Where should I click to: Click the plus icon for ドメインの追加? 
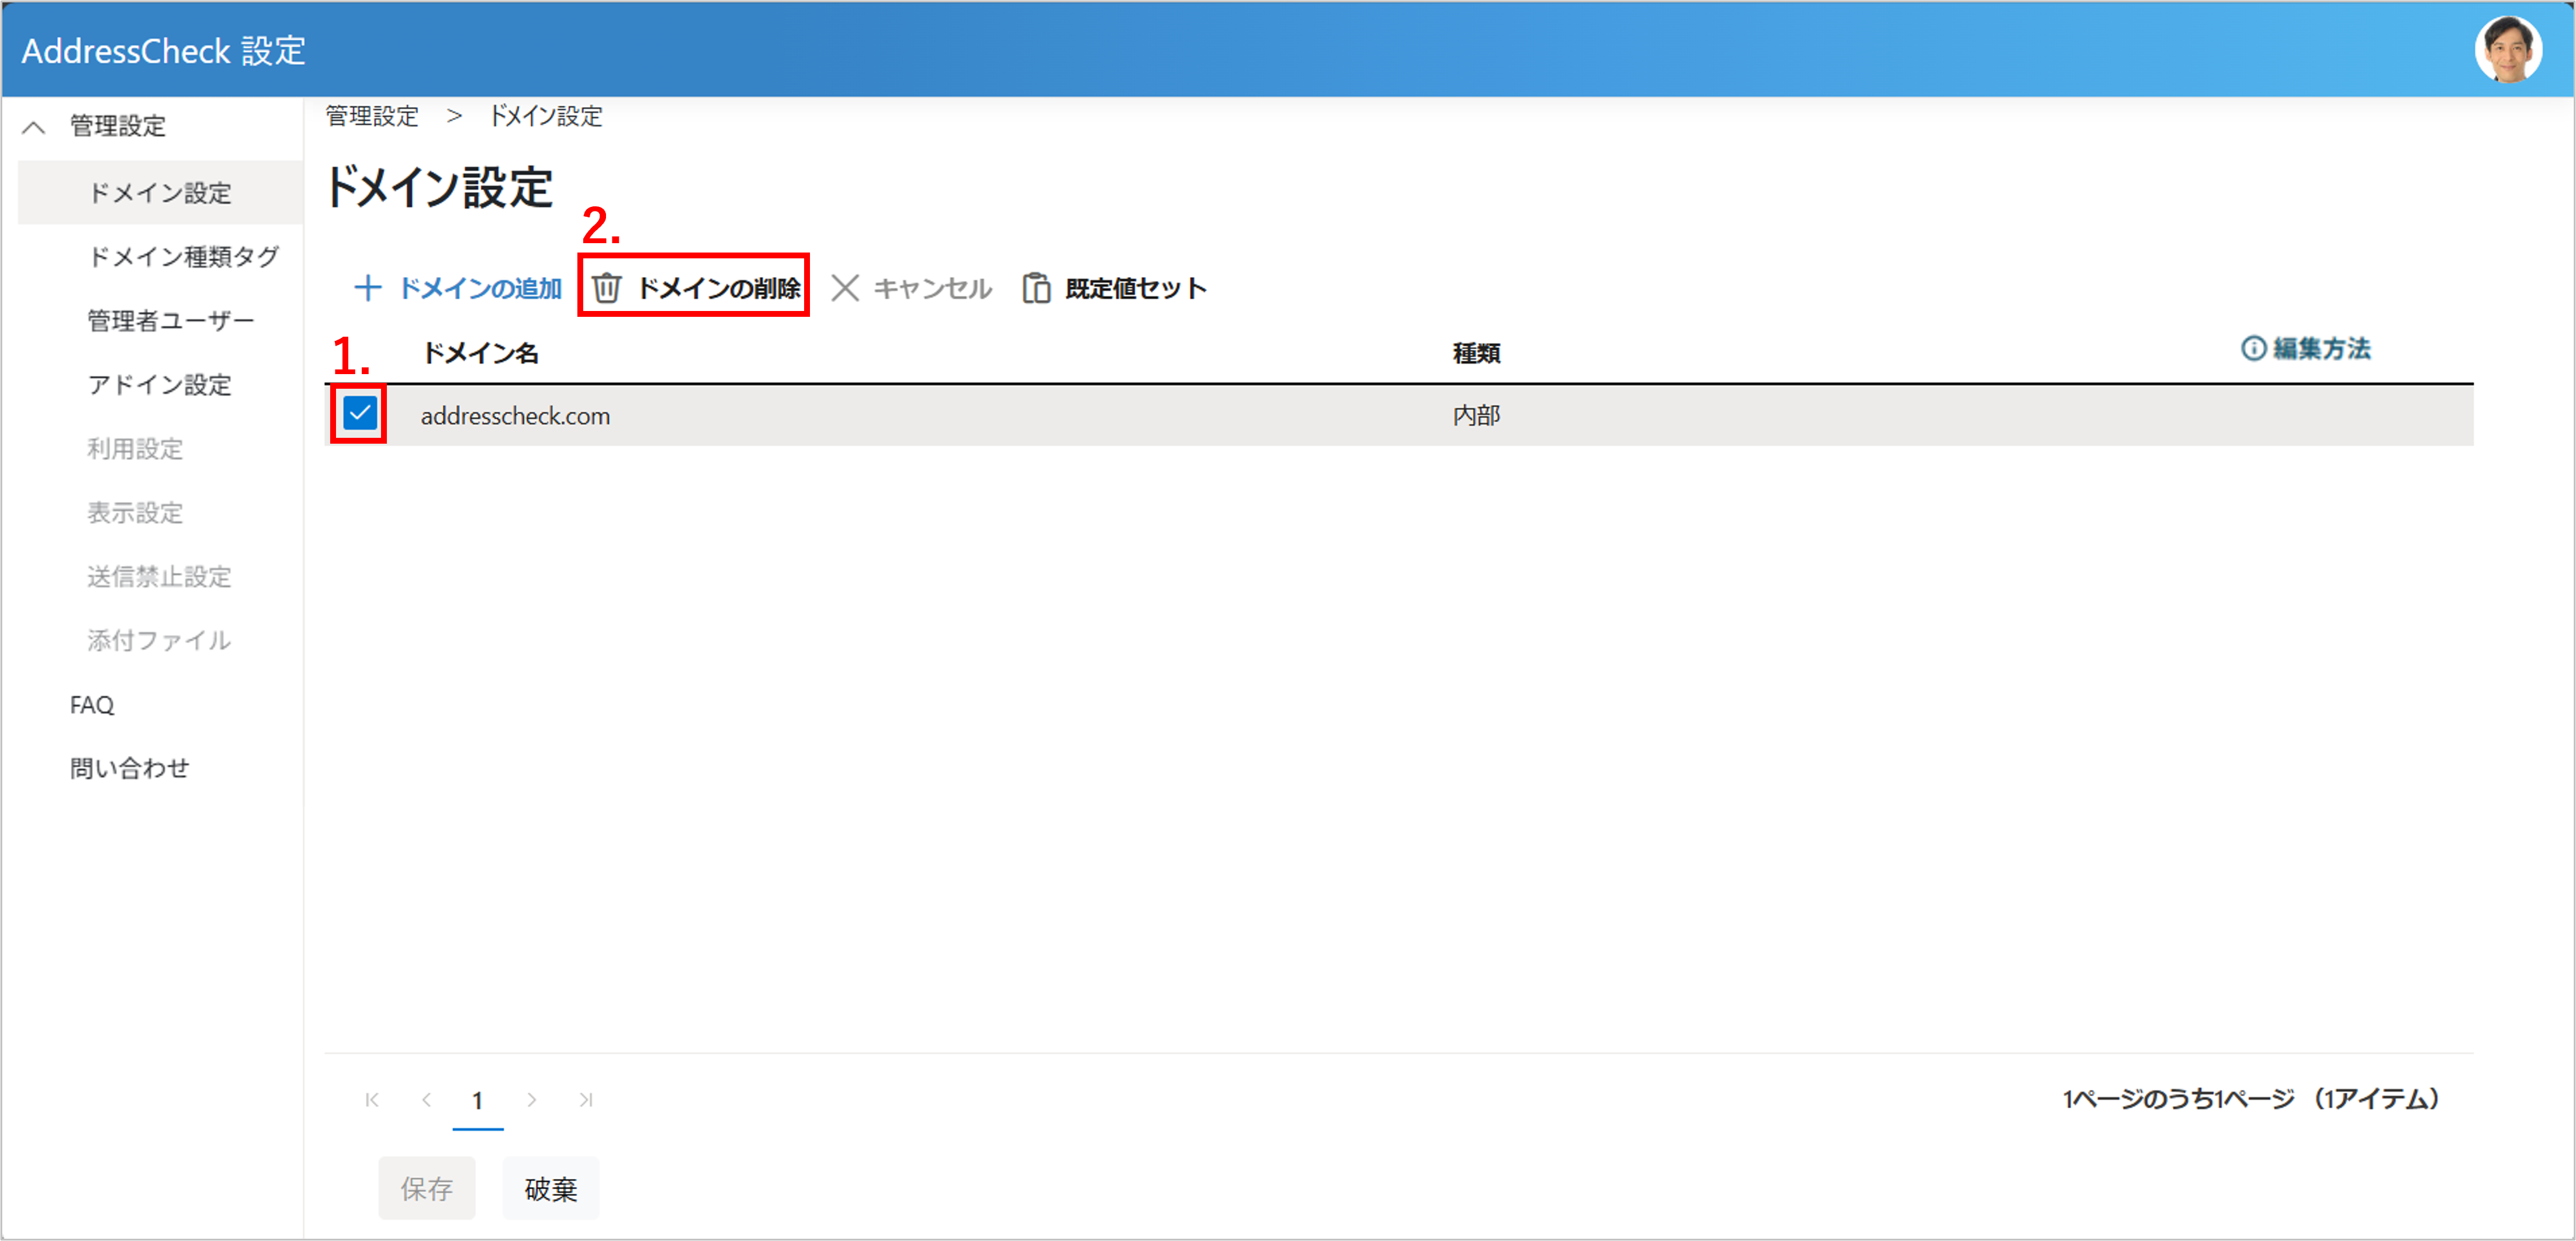[368, 289]
